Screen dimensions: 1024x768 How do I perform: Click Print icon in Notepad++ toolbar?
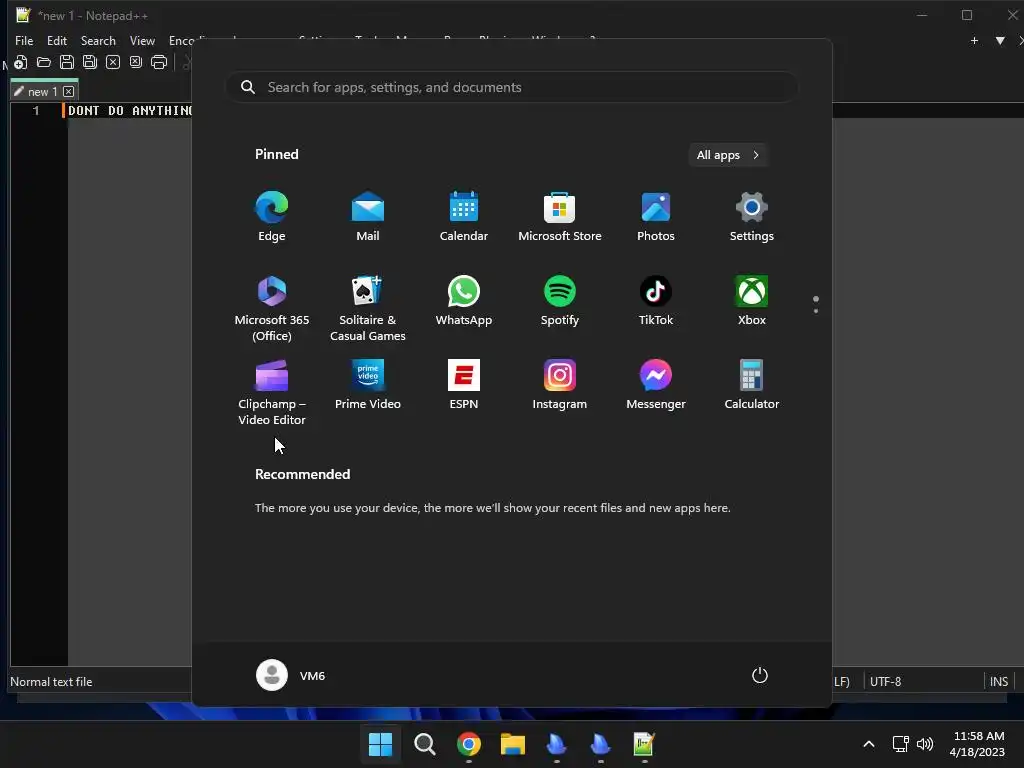click(159, 62)
